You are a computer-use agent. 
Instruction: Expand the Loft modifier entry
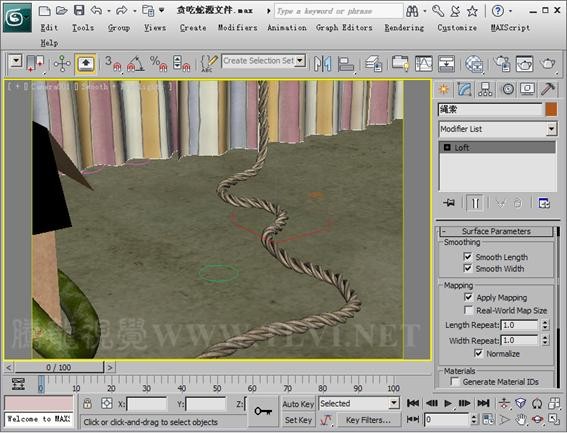[x=447, y=147]
